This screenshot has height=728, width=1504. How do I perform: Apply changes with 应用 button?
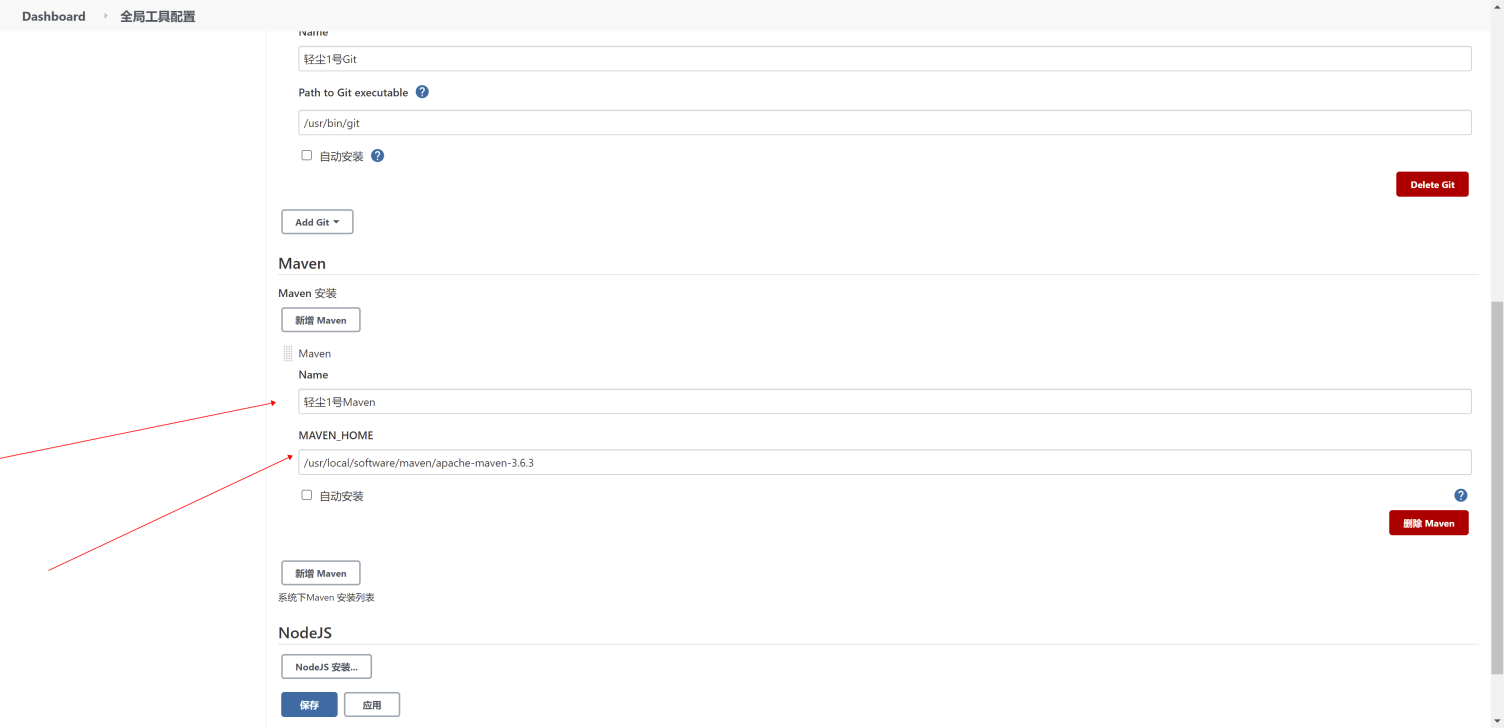(372, 705)
